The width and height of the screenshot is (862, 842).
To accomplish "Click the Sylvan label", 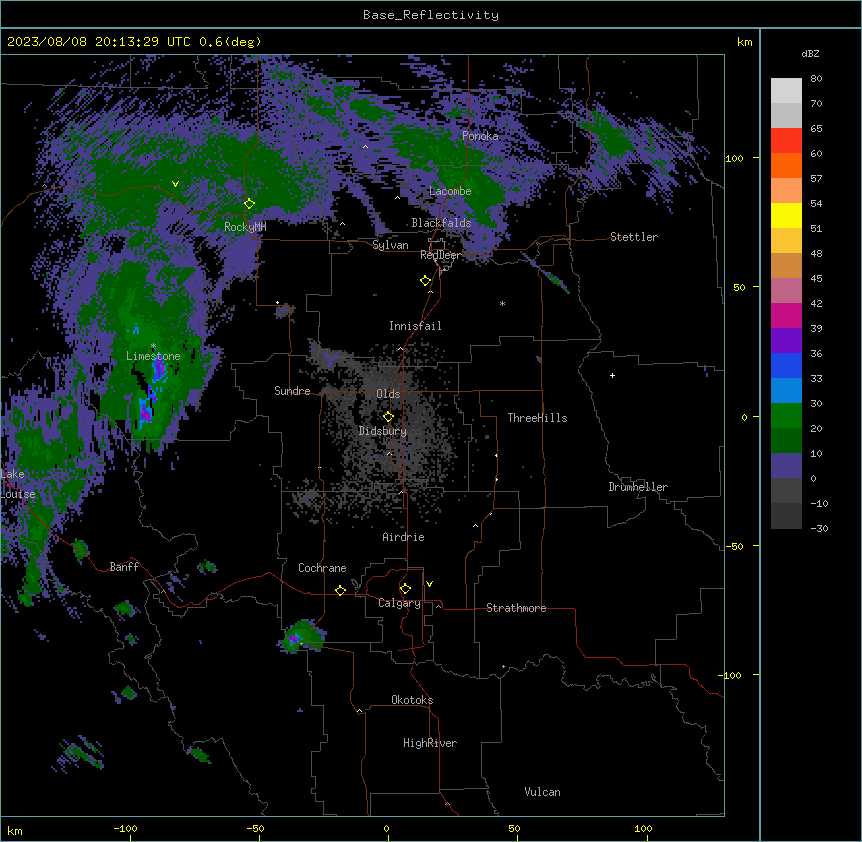I will [x=390, y=245].
